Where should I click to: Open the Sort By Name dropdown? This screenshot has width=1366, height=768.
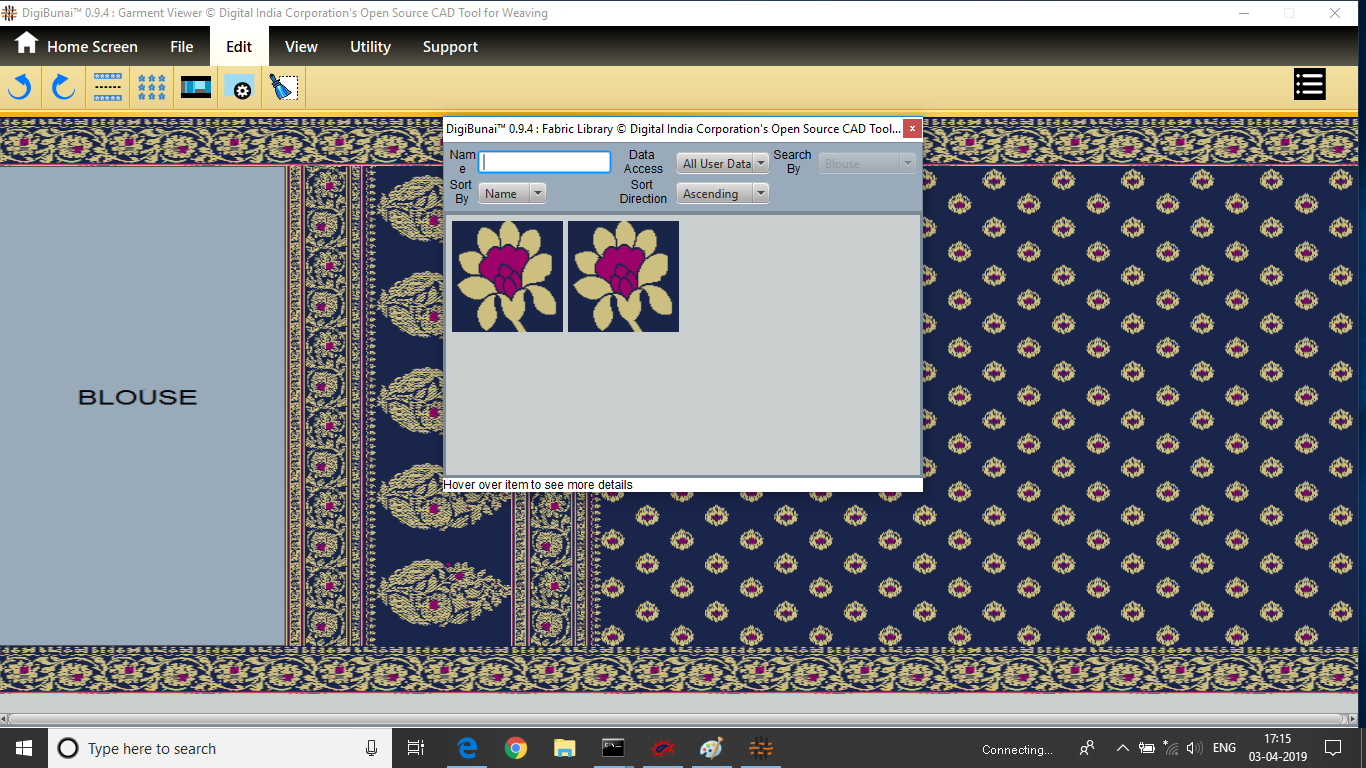(x=512, y=193)
